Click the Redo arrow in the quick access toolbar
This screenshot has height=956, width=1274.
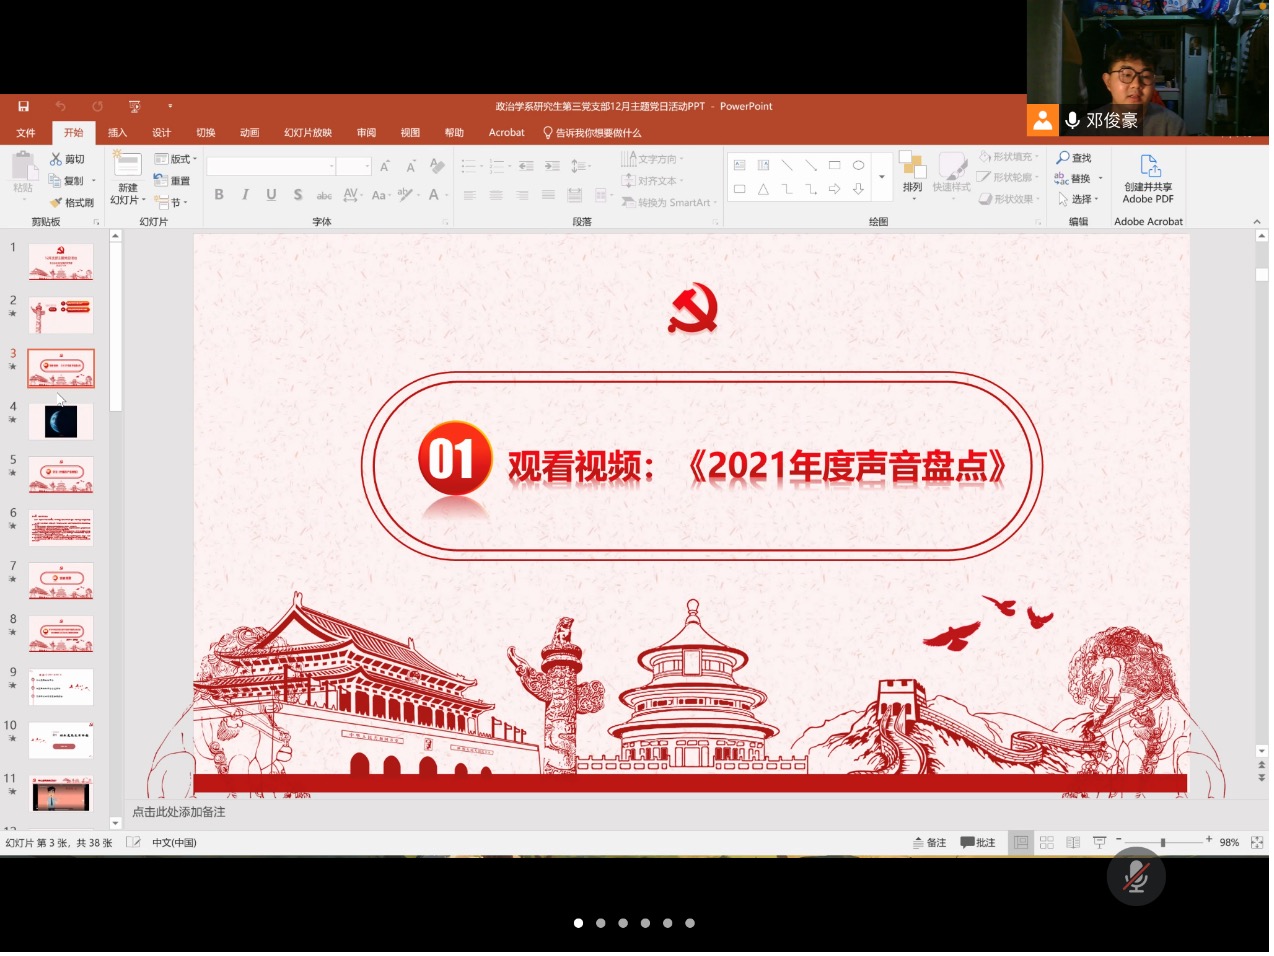tap(97, 106)
